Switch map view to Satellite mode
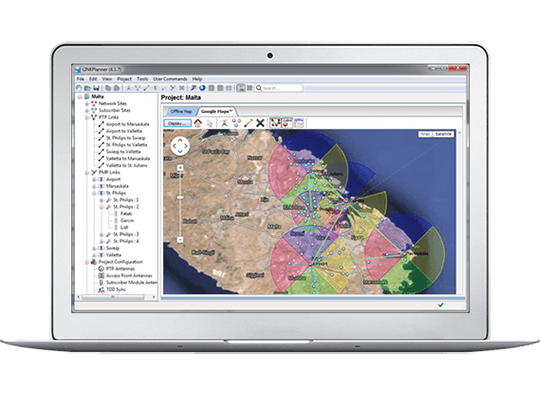The width and height of the screenshot is (540, 409). click(x=443, y=134)
